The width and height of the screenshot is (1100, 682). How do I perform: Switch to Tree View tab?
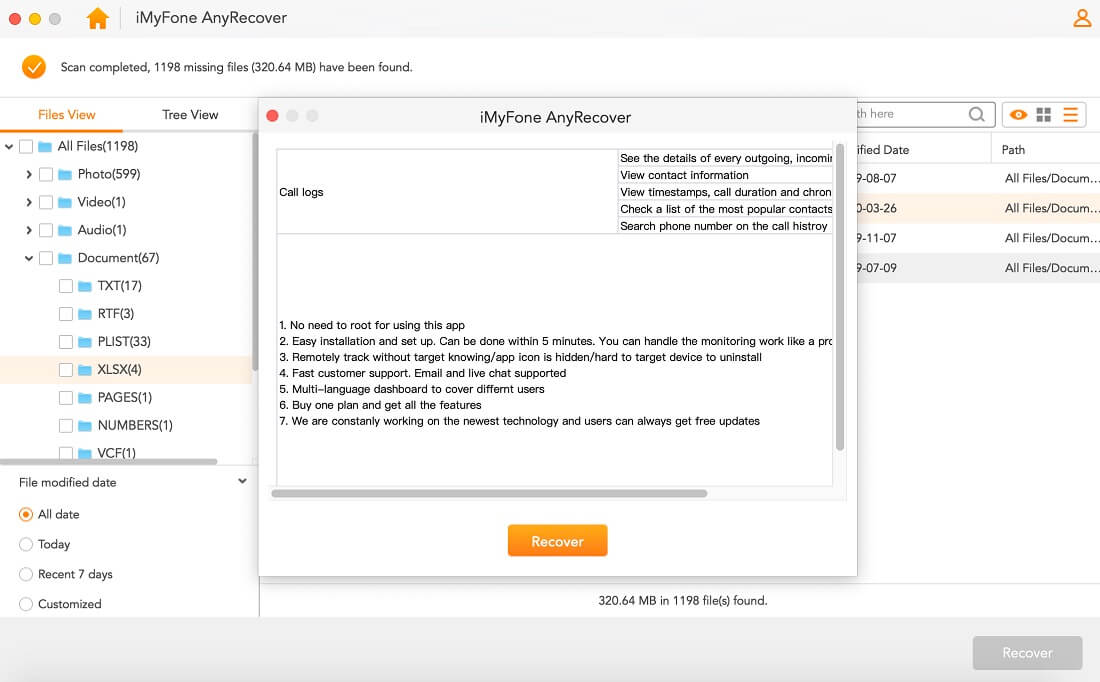click(x=189, y=114)
